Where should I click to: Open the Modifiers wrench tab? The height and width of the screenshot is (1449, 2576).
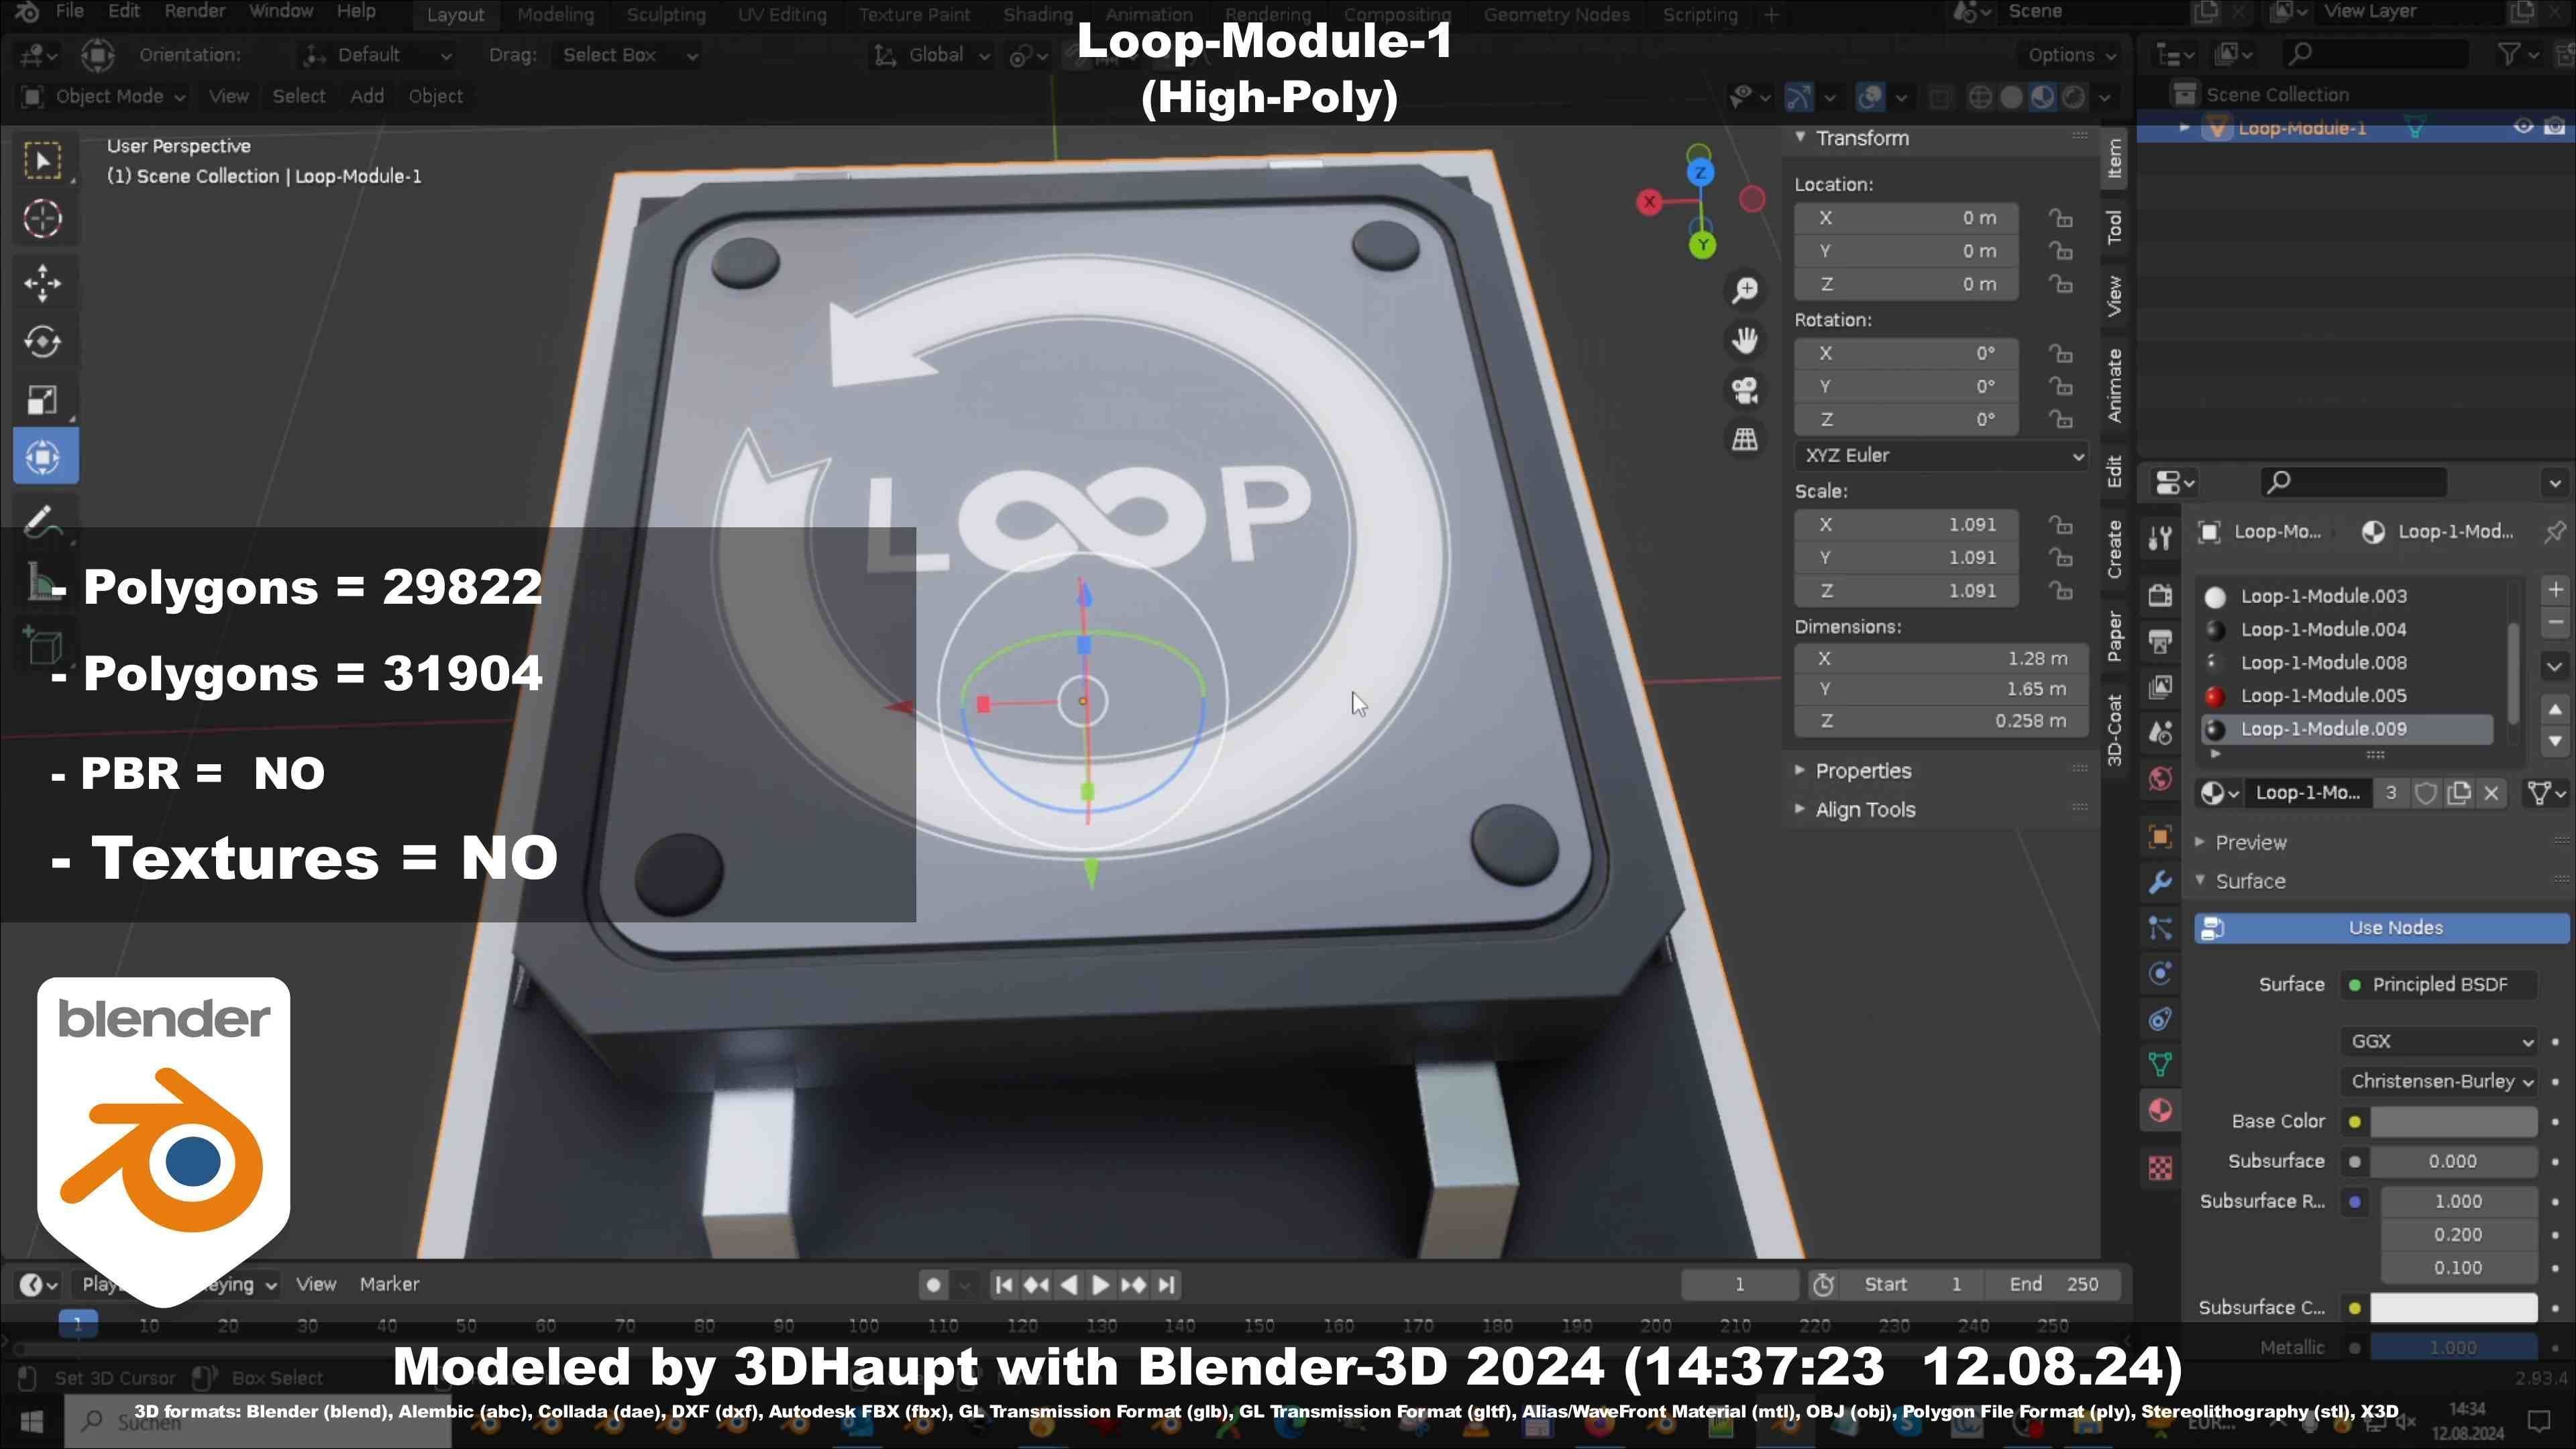[x=2160, y=882]
